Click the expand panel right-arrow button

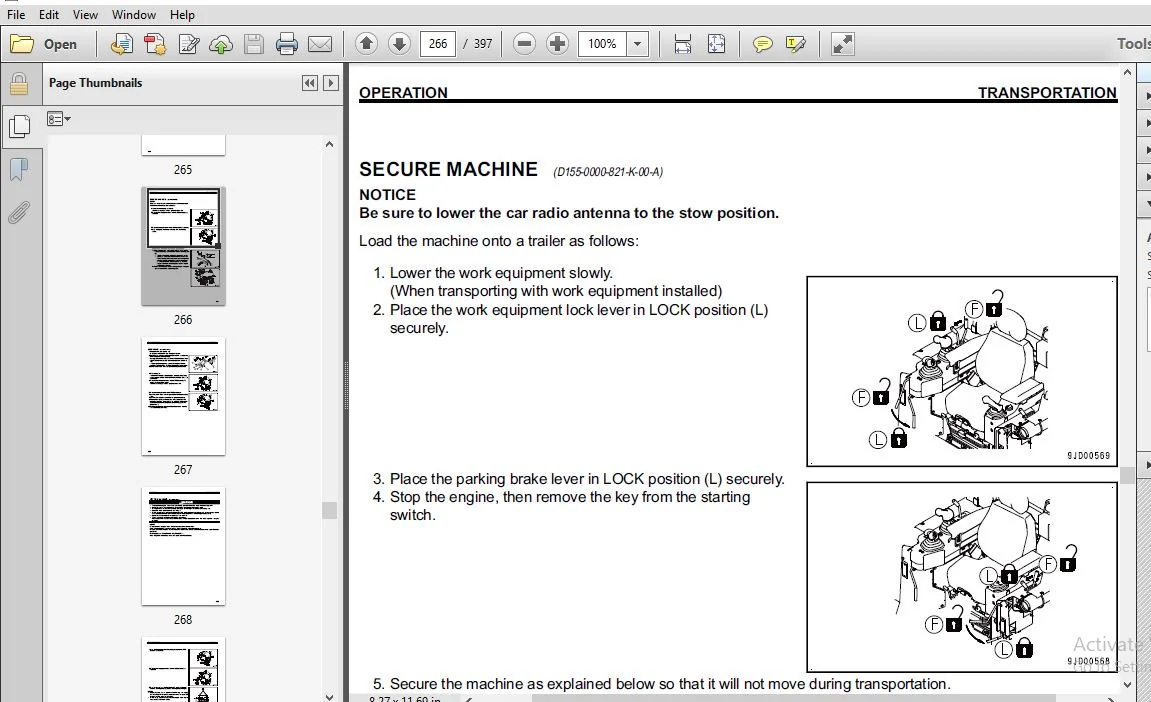pyautogui.click(x=331, y=83)
